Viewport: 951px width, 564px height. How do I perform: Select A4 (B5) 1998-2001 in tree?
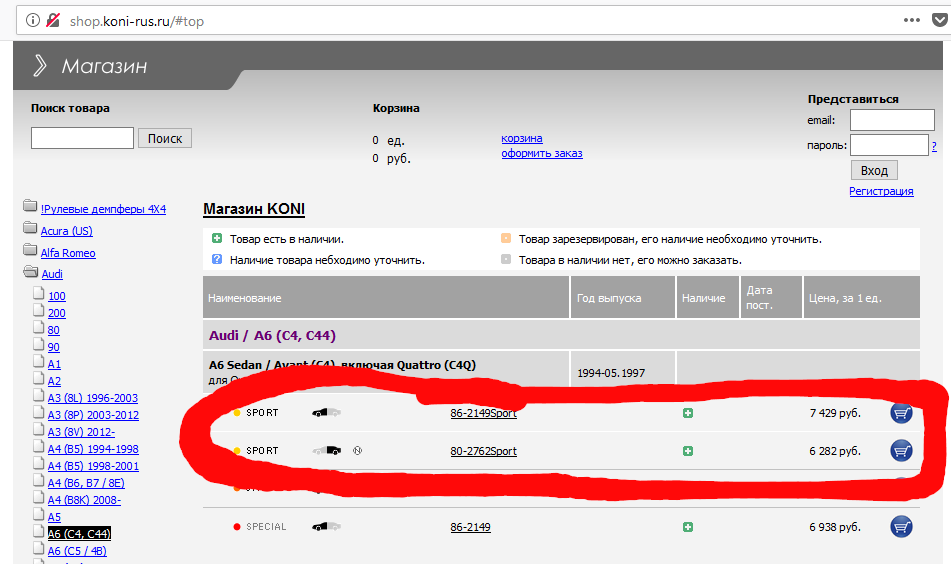93,466
